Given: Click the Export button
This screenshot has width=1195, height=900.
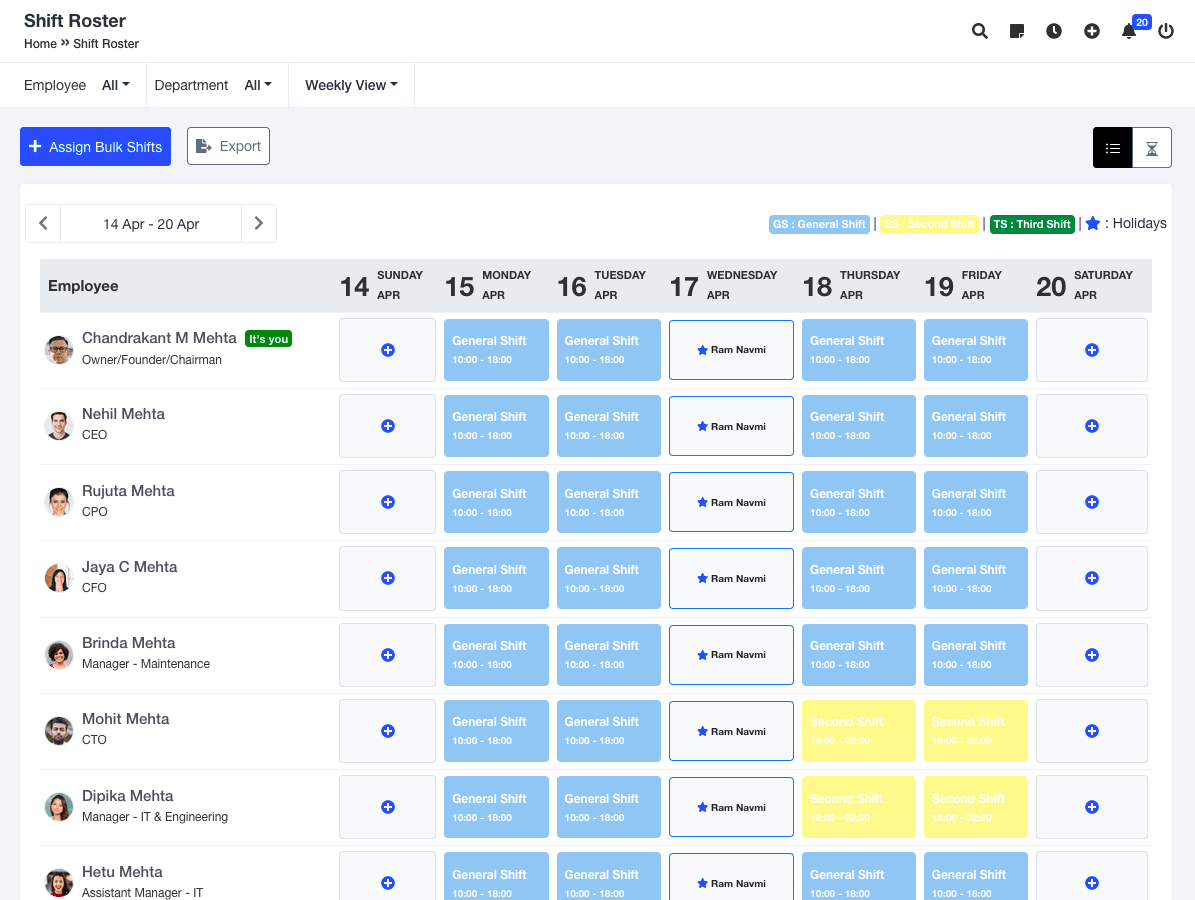Looking at the screenshot, I should point(228,146).
